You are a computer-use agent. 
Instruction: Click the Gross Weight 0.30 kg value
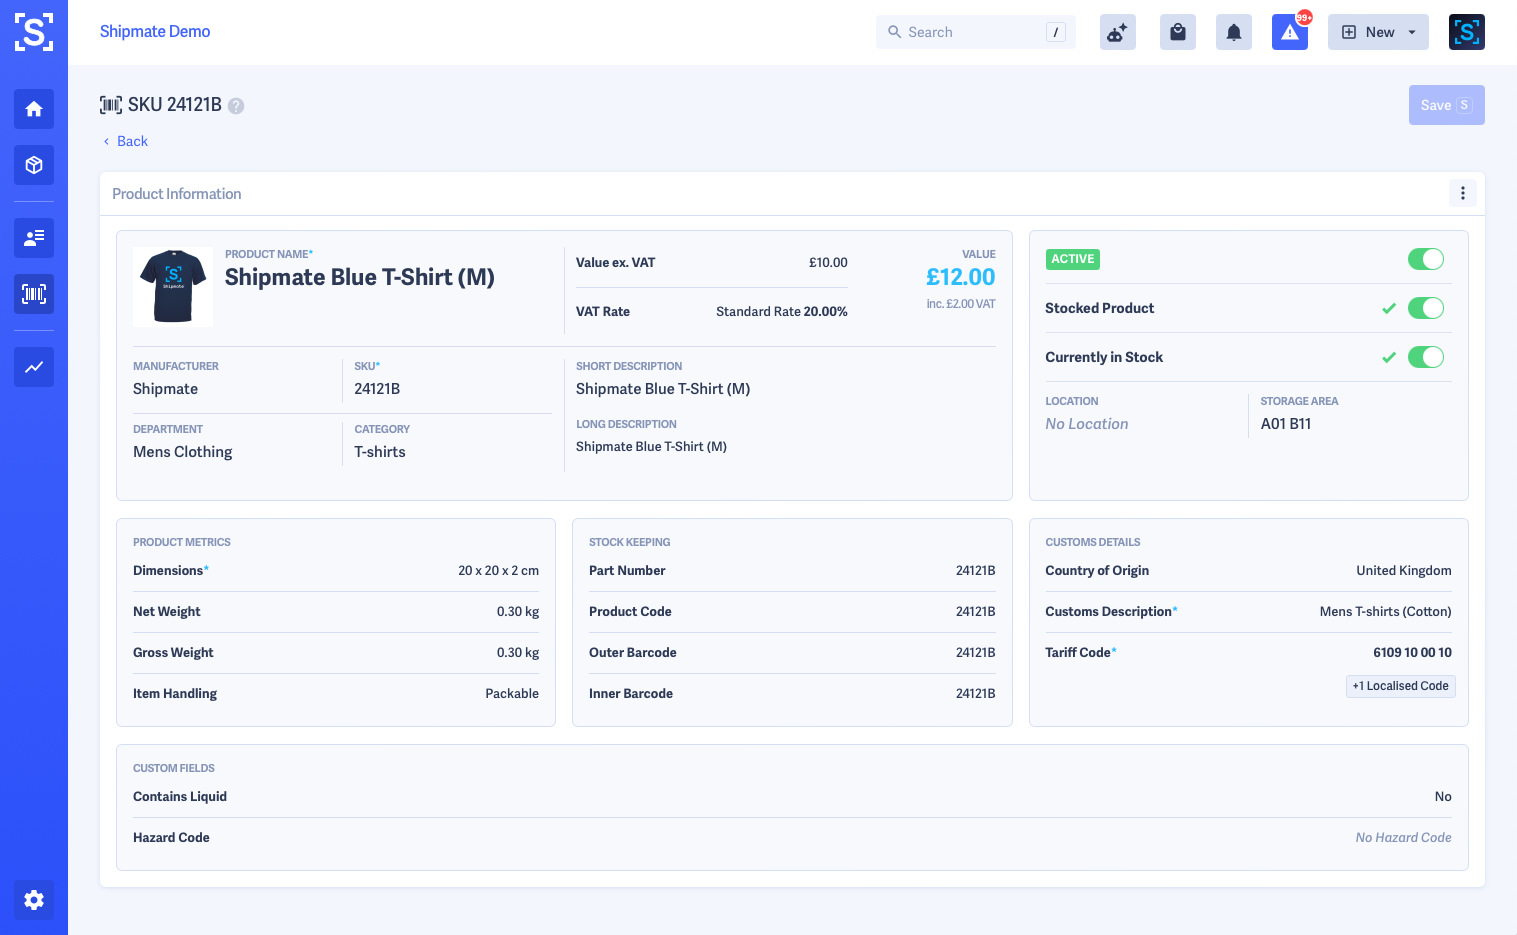coord(518,653)
